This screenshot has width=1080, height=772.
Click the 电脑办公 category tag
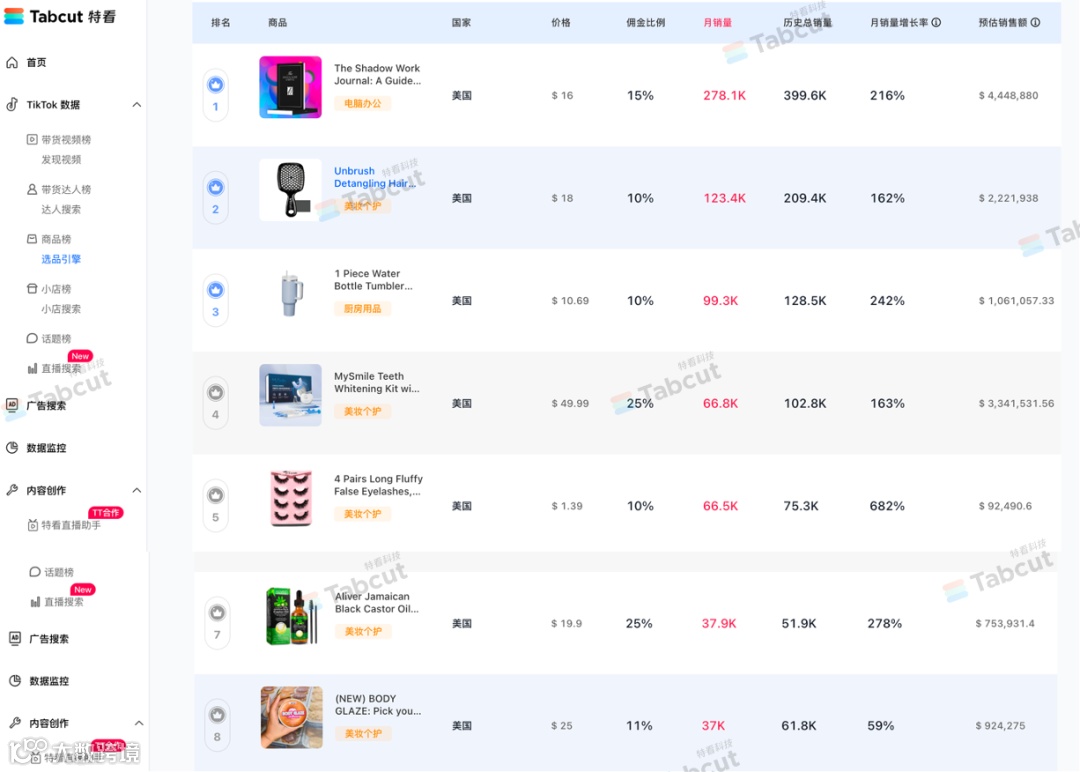click(x=362, y=103)
